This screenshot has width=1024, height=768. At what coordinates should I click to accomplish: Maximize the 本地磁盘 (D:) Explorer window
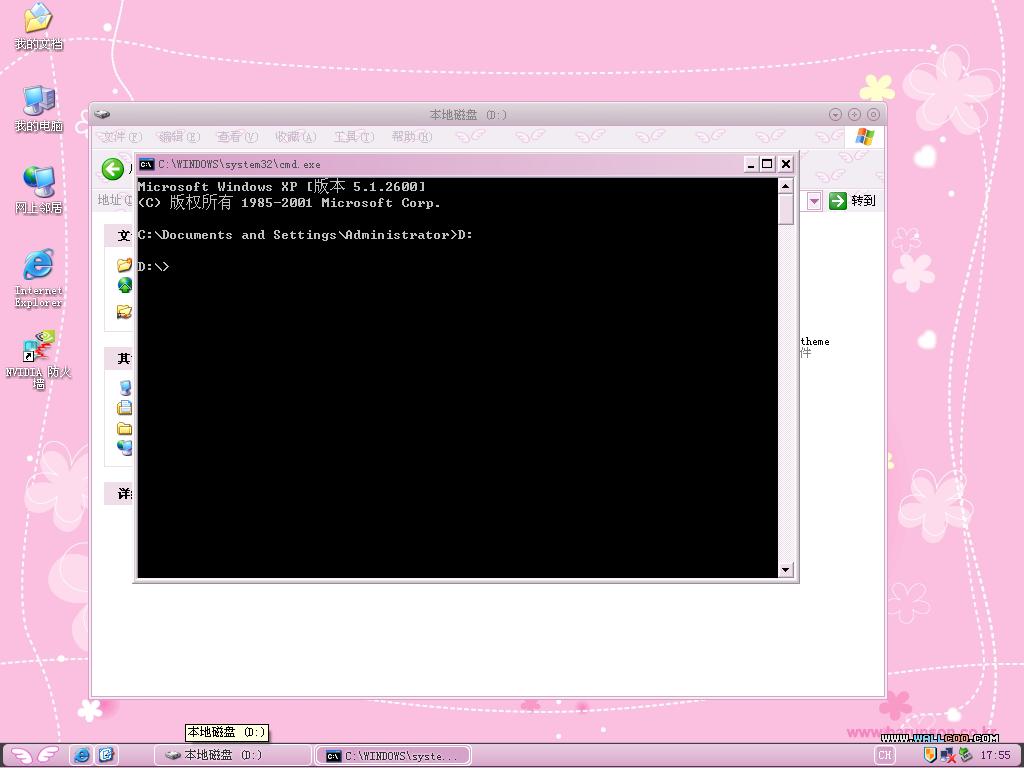tap(854, 114)
